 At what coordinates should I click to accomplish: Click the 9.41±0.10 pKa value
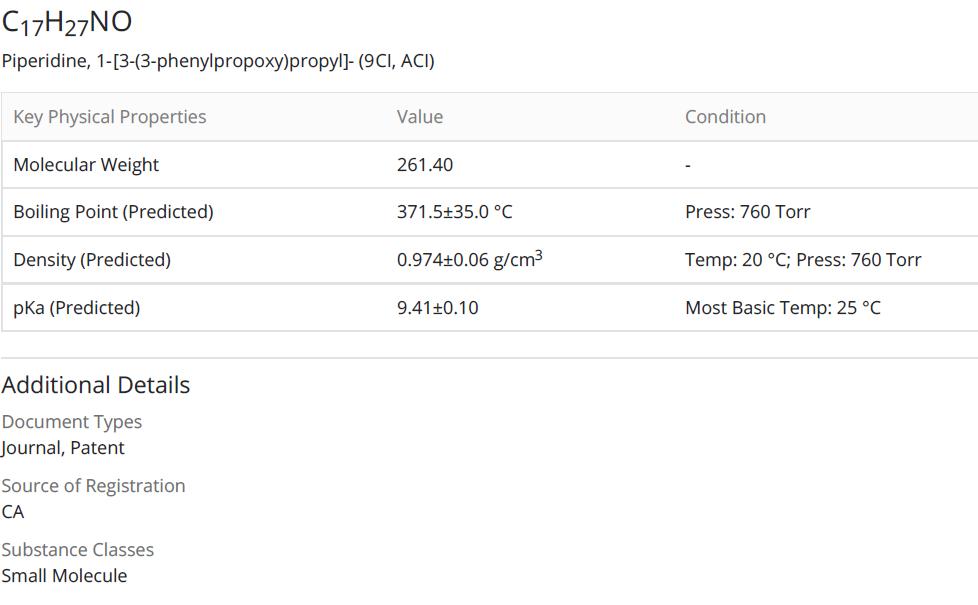[437, 308]
